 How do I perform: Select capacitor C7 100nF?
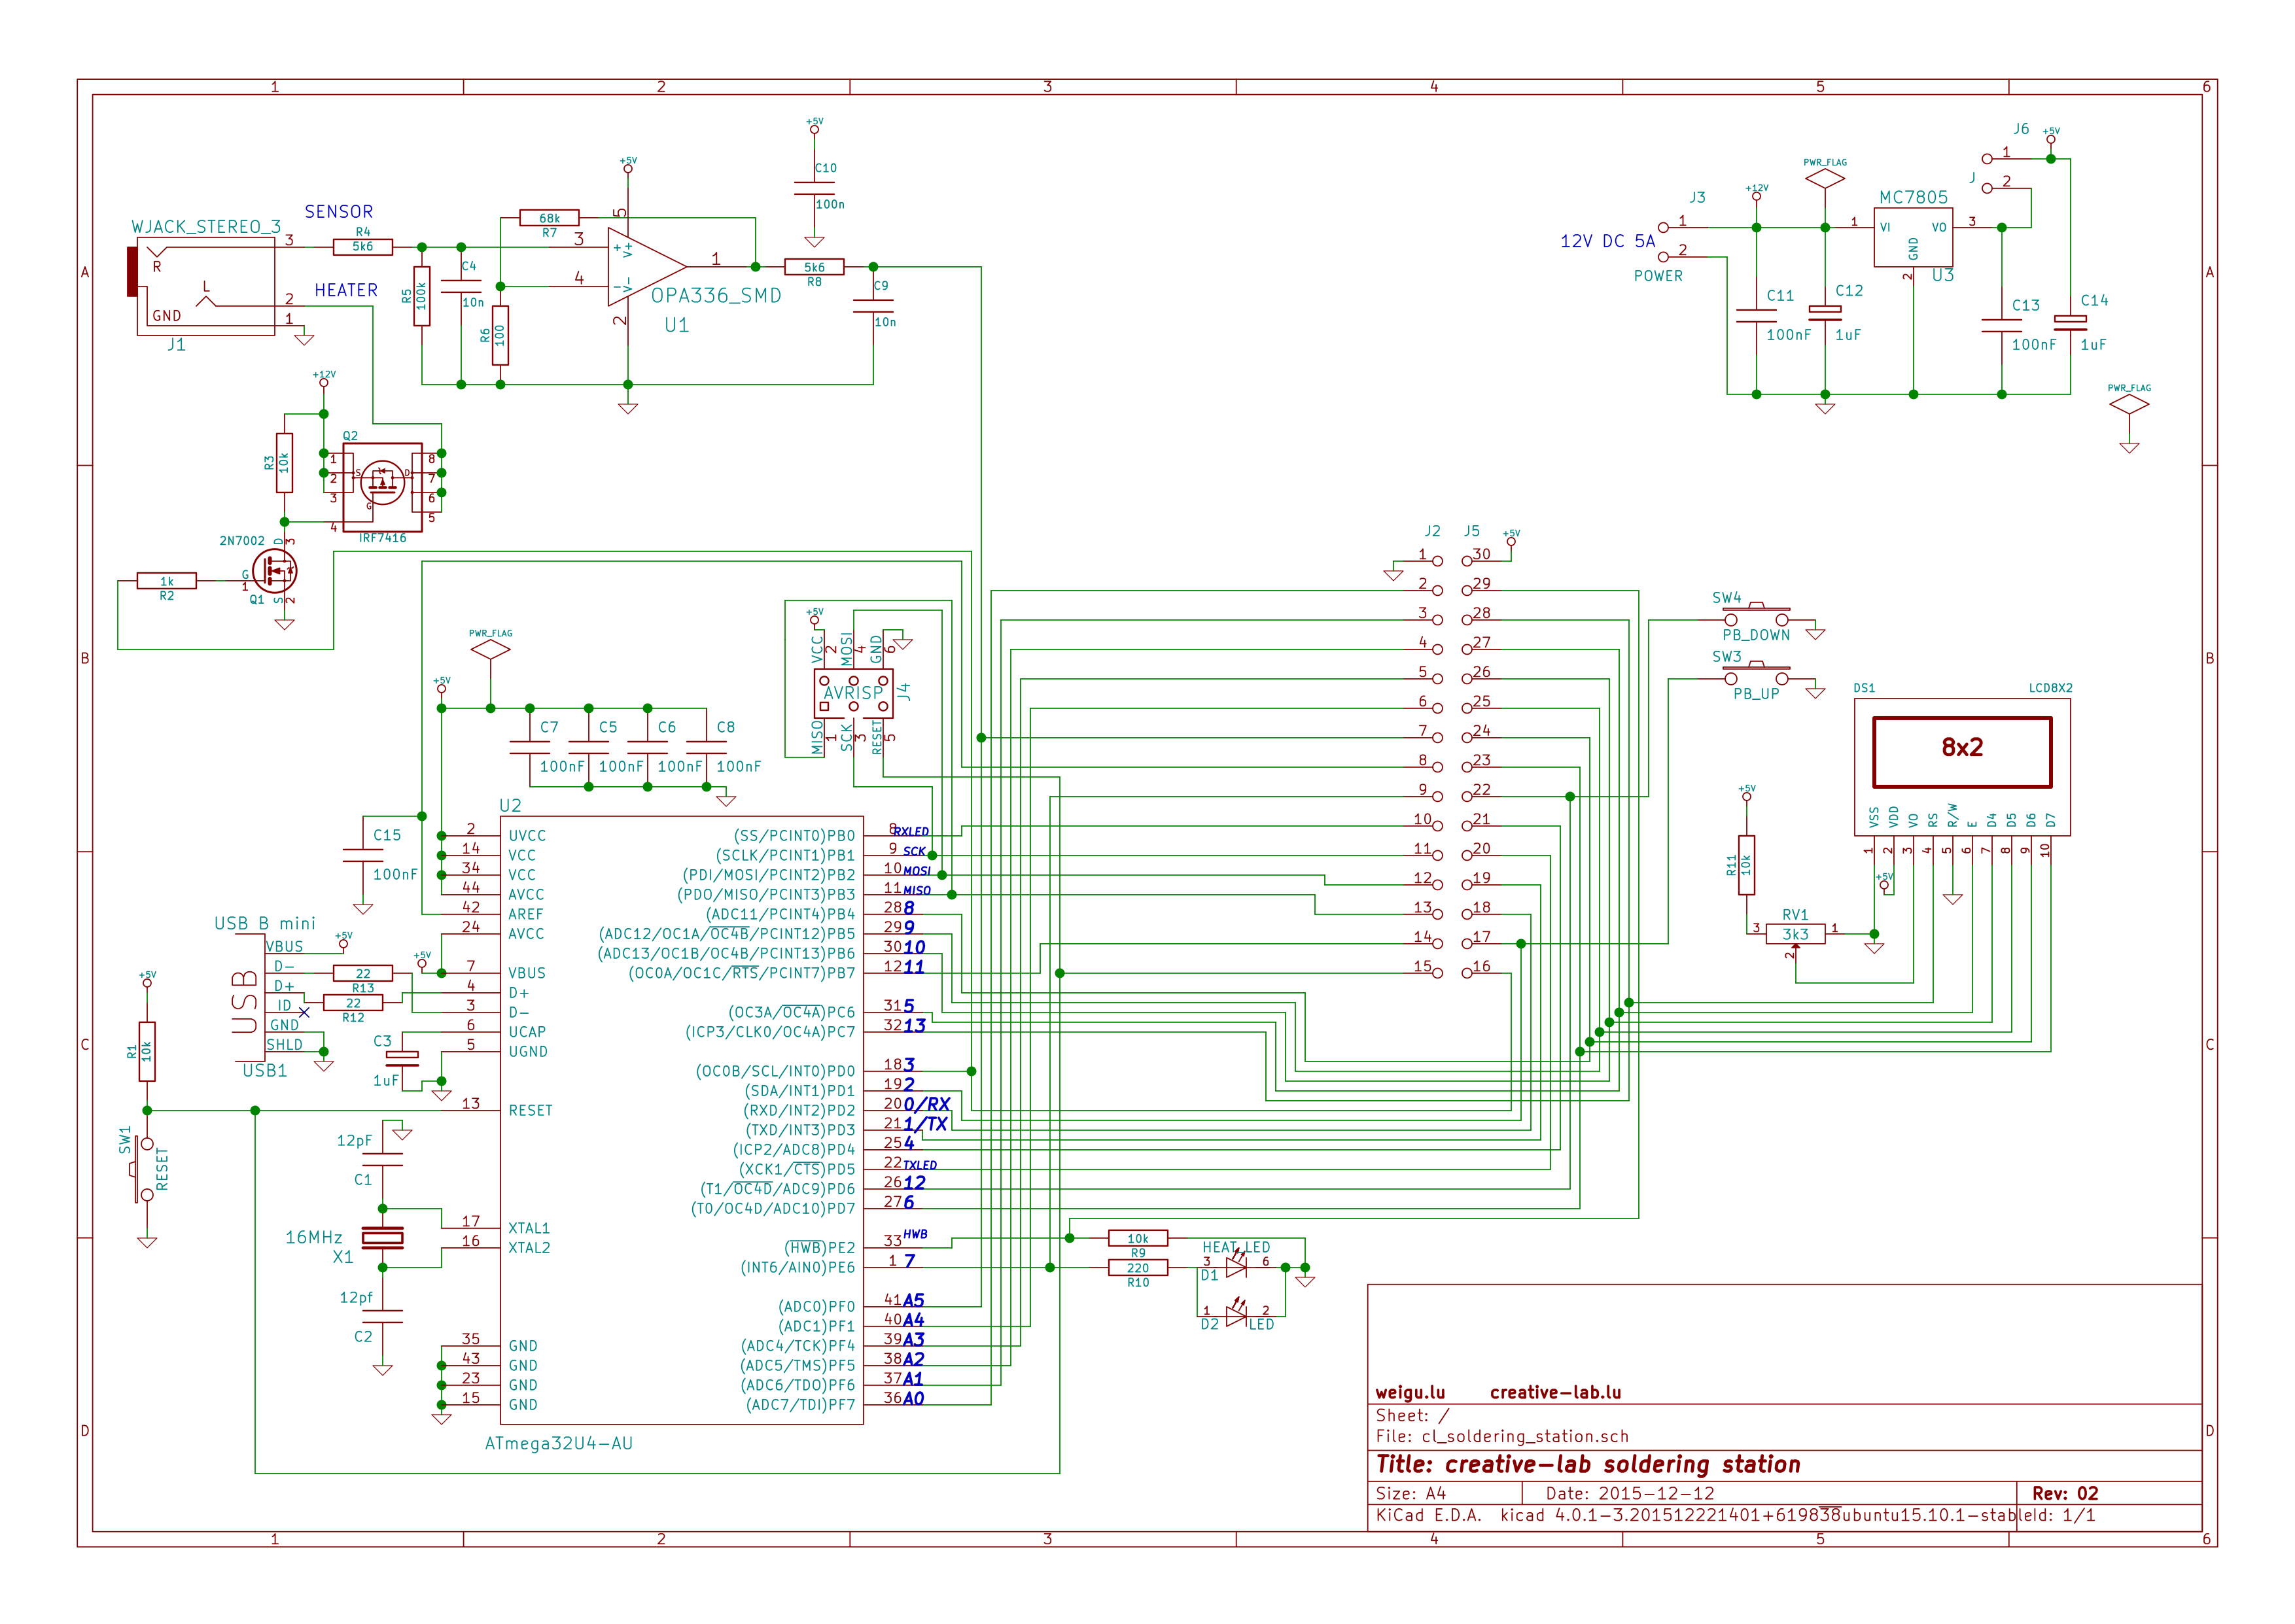coord(529,747)
